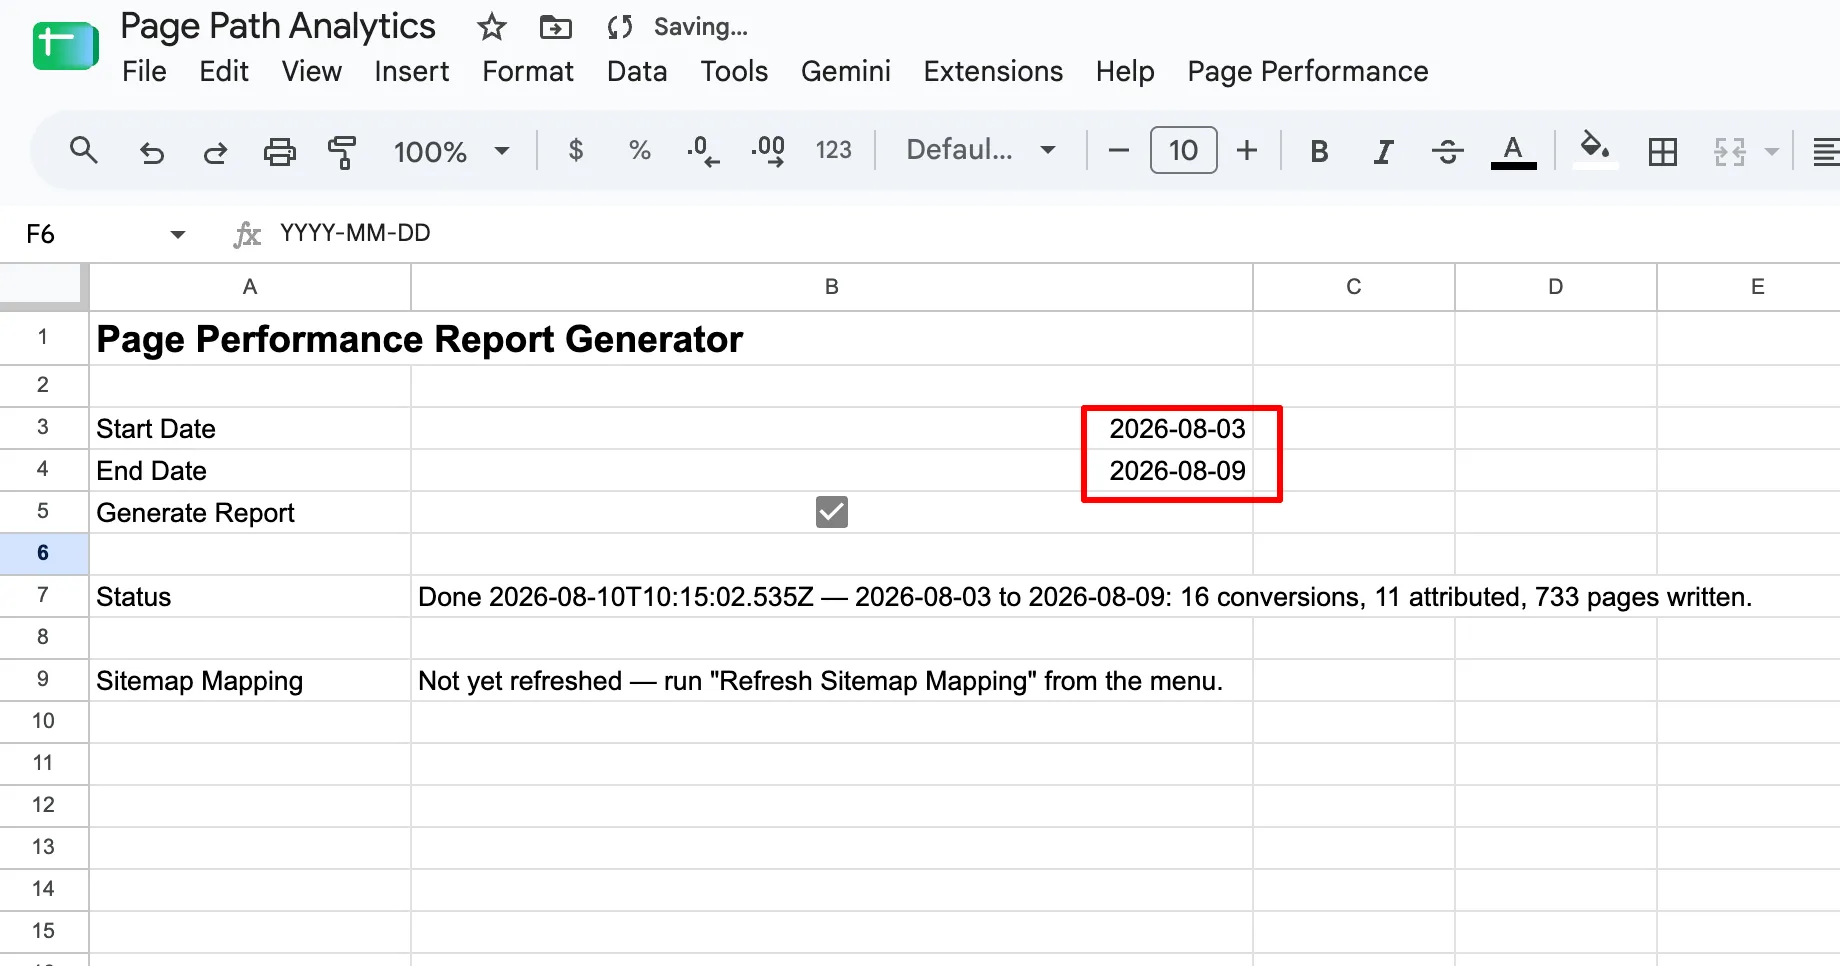This screenshot has width=1840, height=966.
Task: Open the Gemini menu
Action: point(845,72)
